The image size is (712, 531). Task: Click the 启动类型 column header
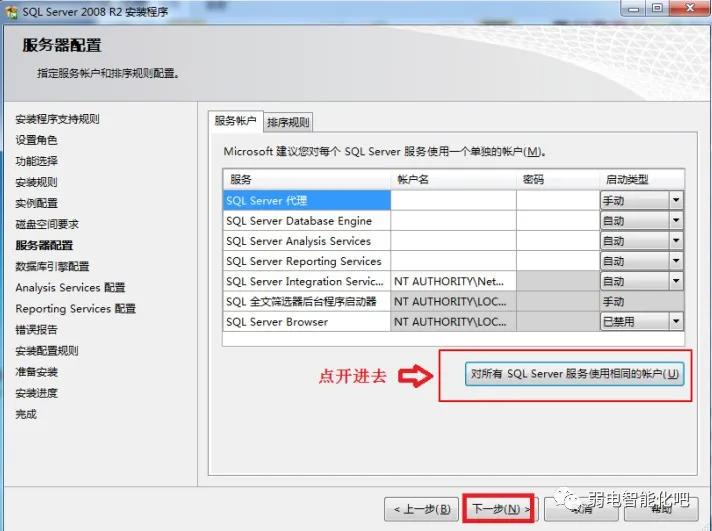[x=642, y=179]
